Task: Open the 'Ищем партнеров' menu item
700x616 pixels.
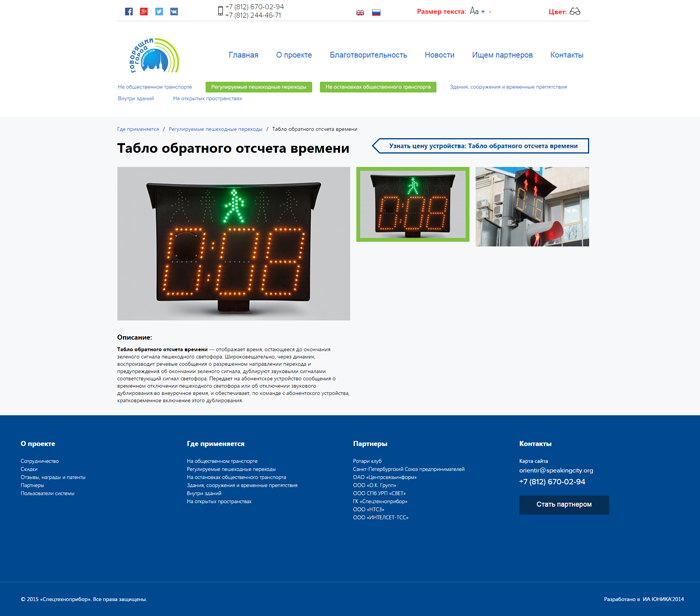Action: coord(502,55)
